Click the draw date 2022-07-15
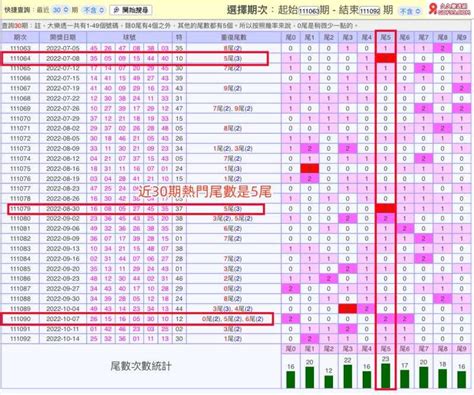This screenshot has width=474, height=395. (63, 78)
